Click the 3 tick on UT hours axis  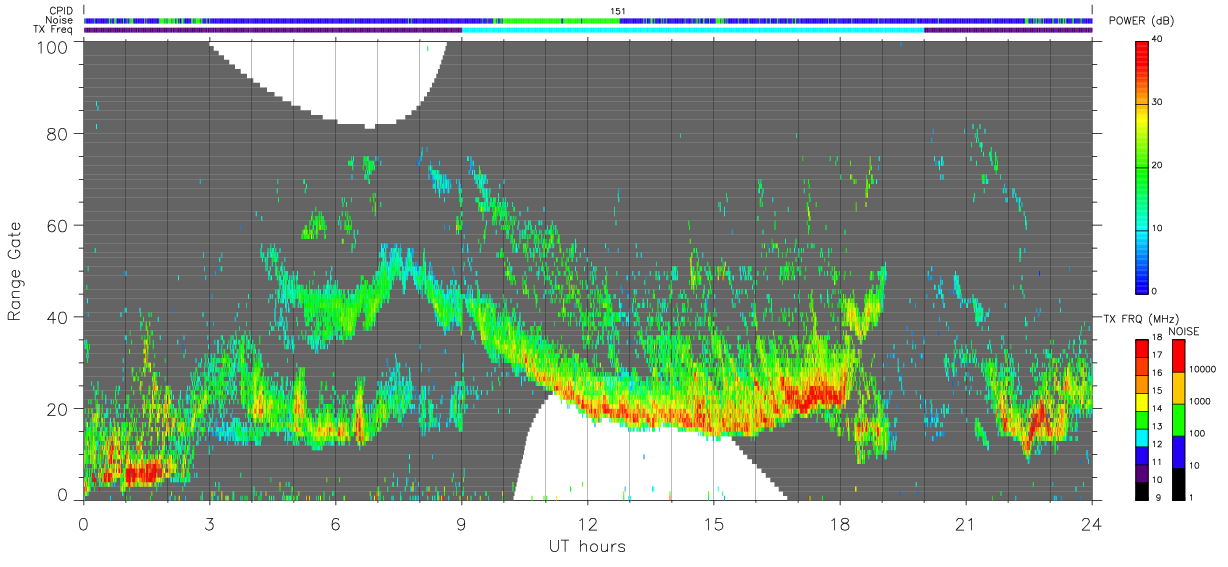[209, 523]
